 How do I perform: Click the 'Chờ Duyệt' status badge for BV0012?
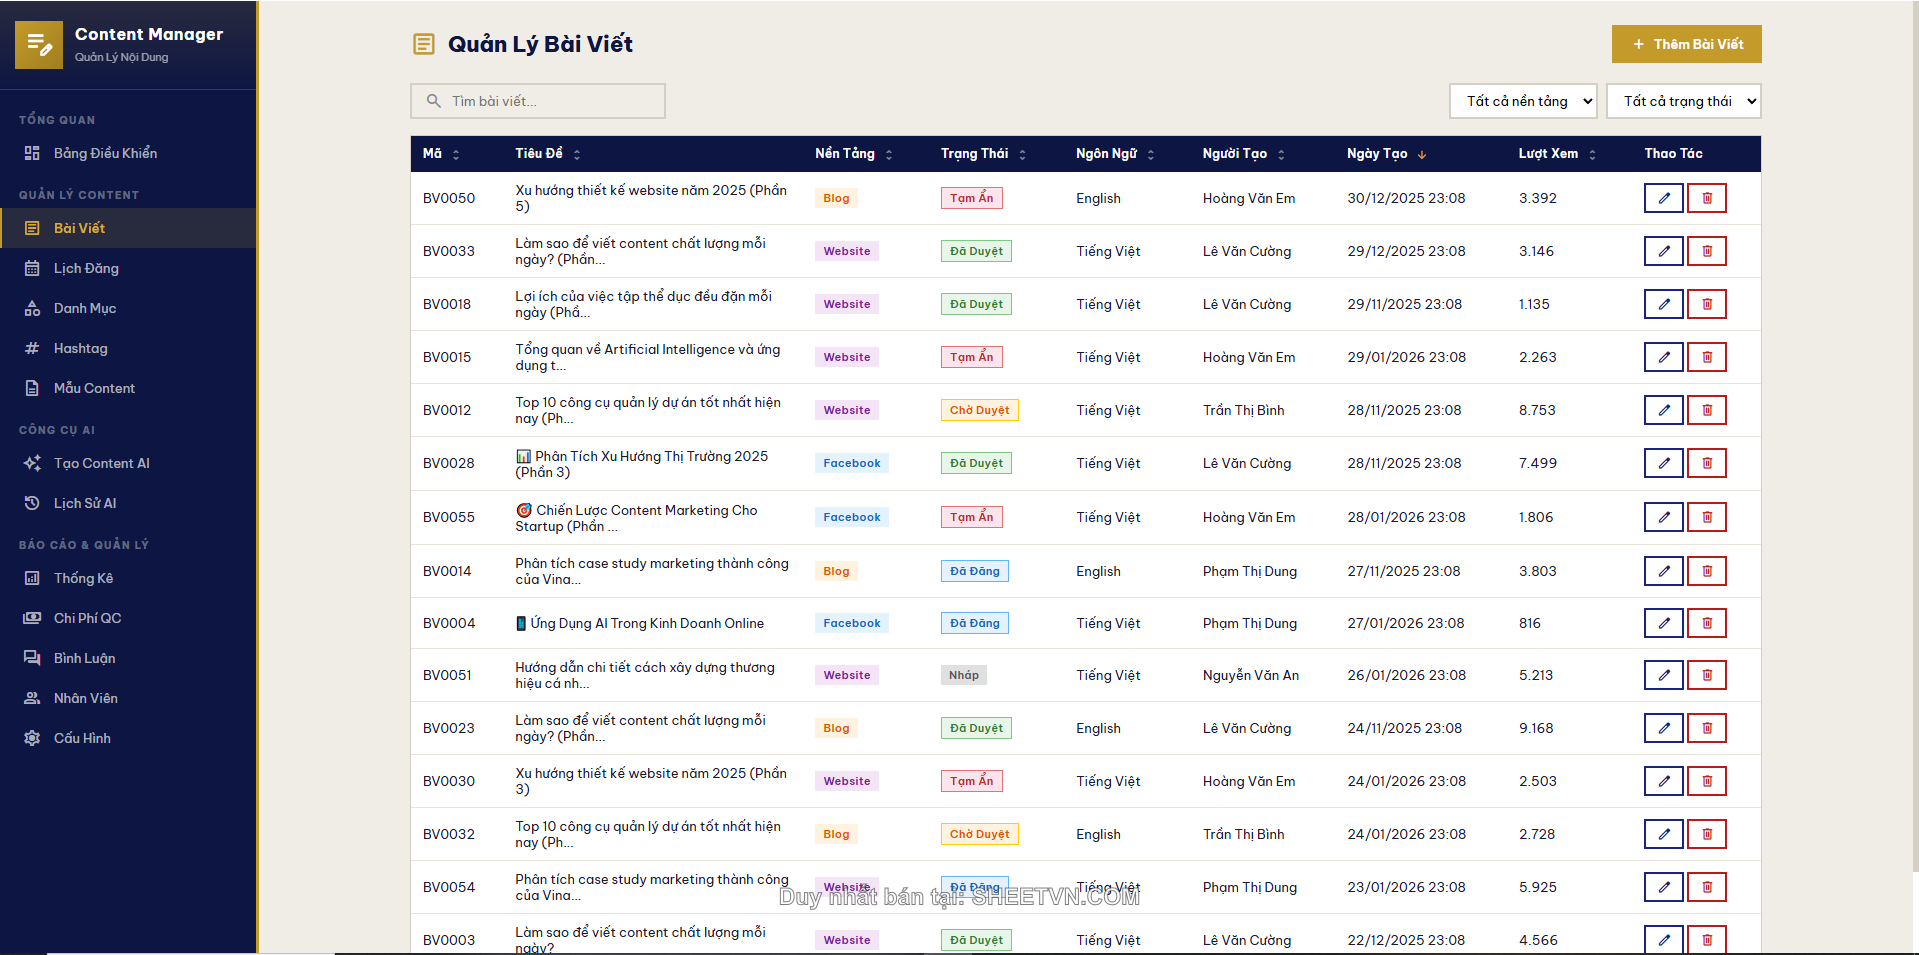tap(979, 410)
